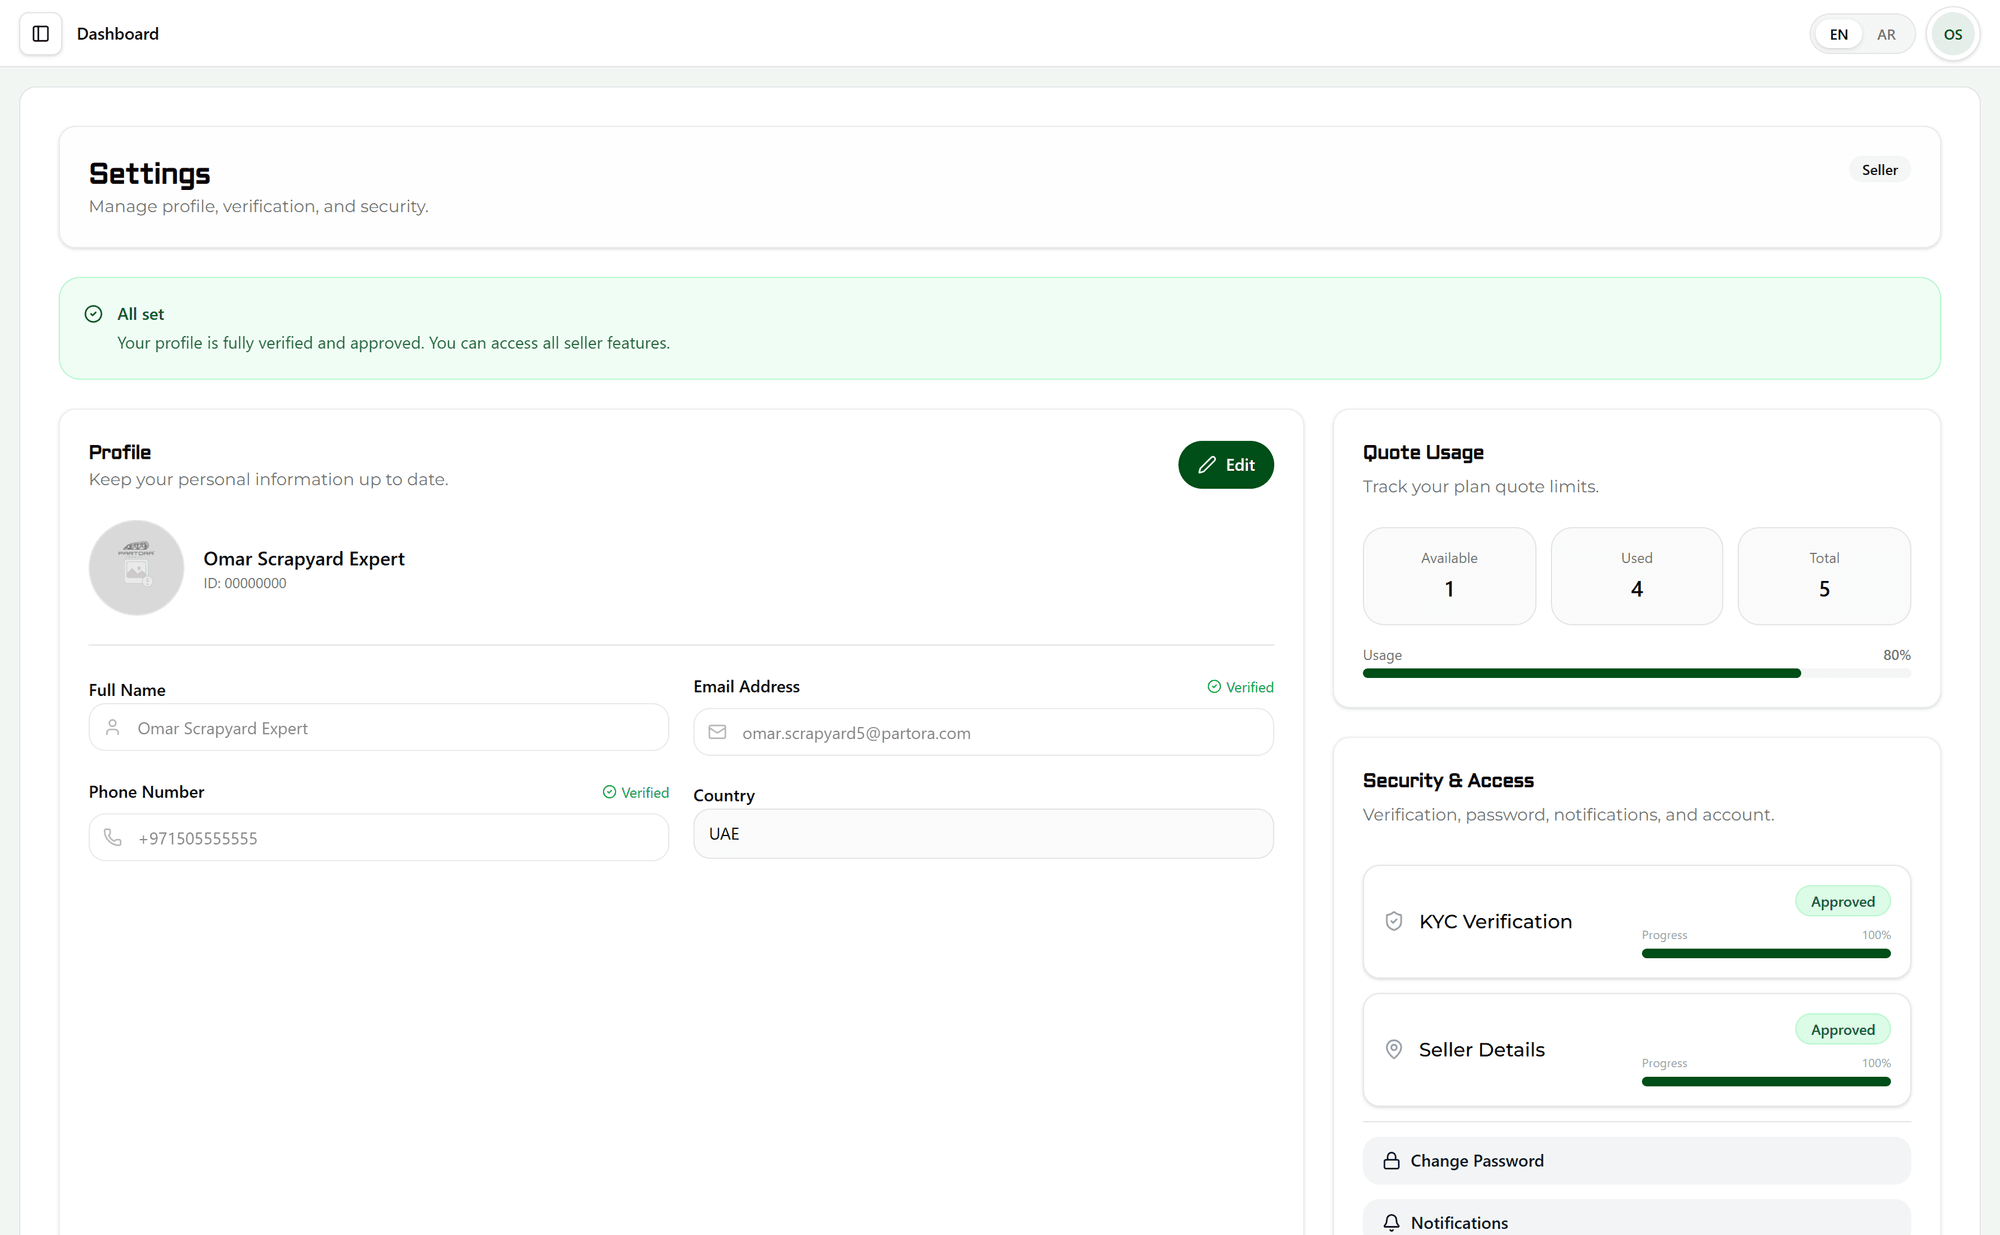Click the Seller Details Approved badge
The image size is (2000, 1235).
tap(1842, 1029)
